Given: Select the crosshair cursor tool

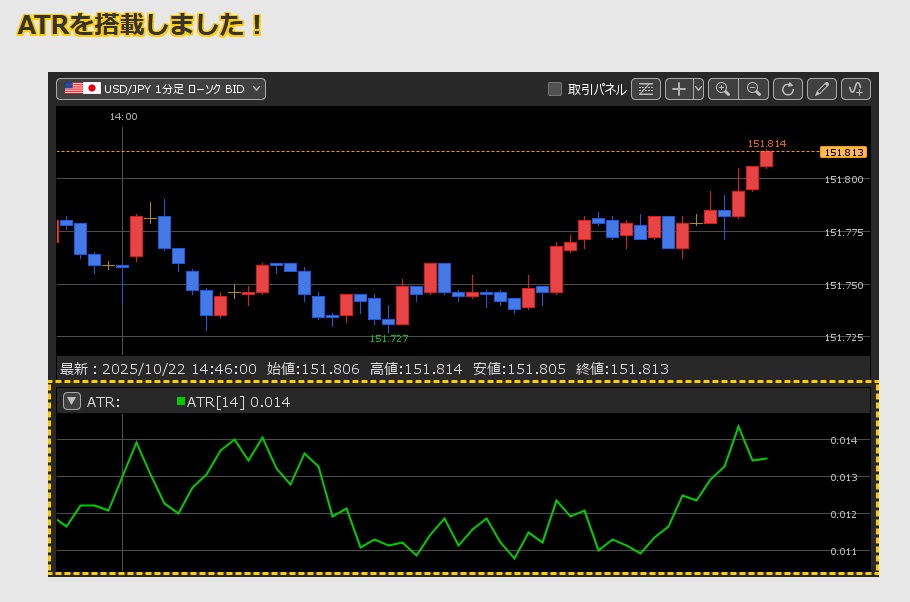Looking at the screenshot, I should pyautogui.click(x=679, y=89).
